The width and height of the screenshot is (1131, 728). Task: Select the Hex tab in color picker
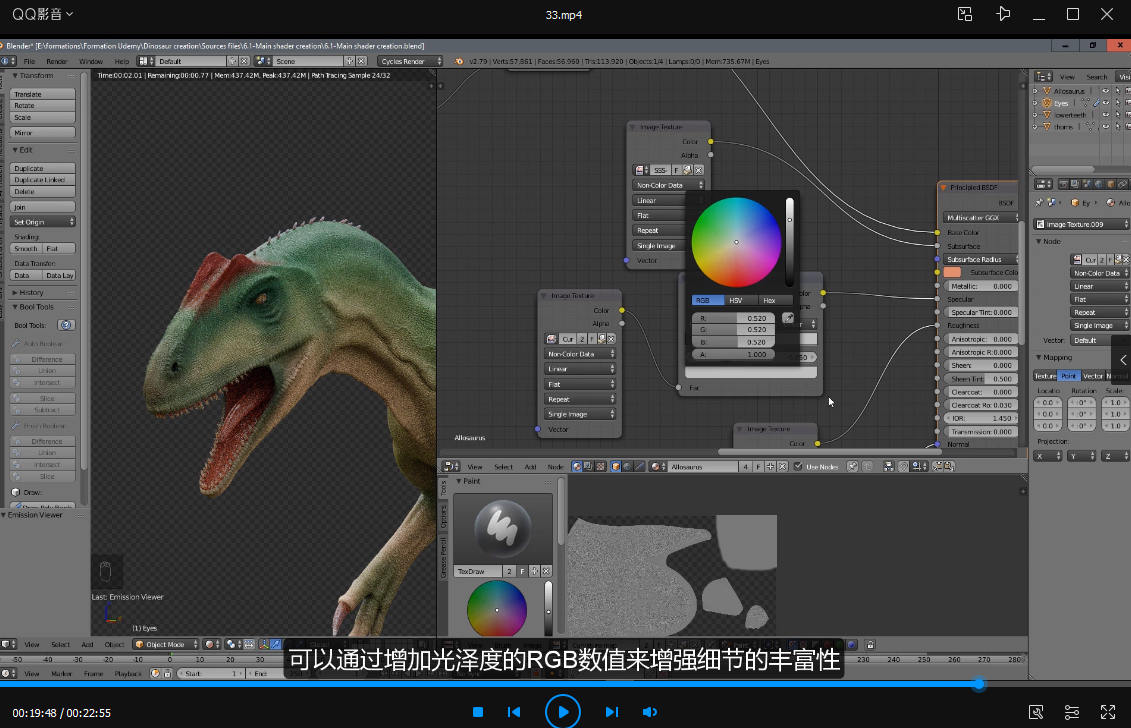(773, 300)
